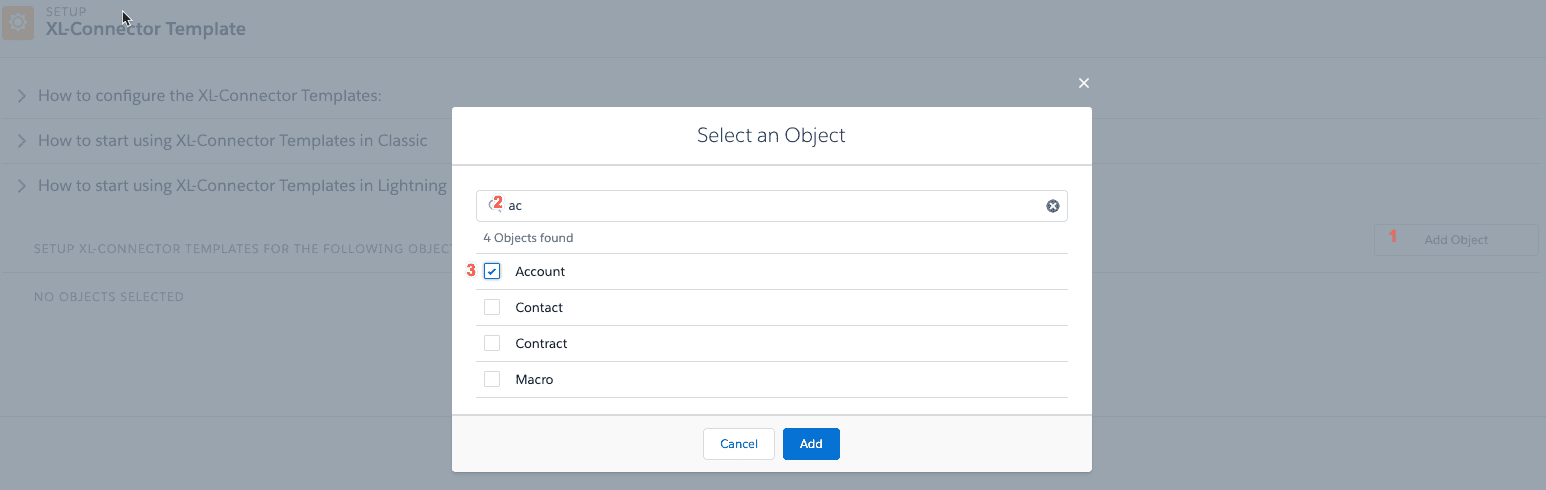The image size is (1546, 490).
Task: Expand How to configure the XL-Connector Templates
Action: point(22,96)
